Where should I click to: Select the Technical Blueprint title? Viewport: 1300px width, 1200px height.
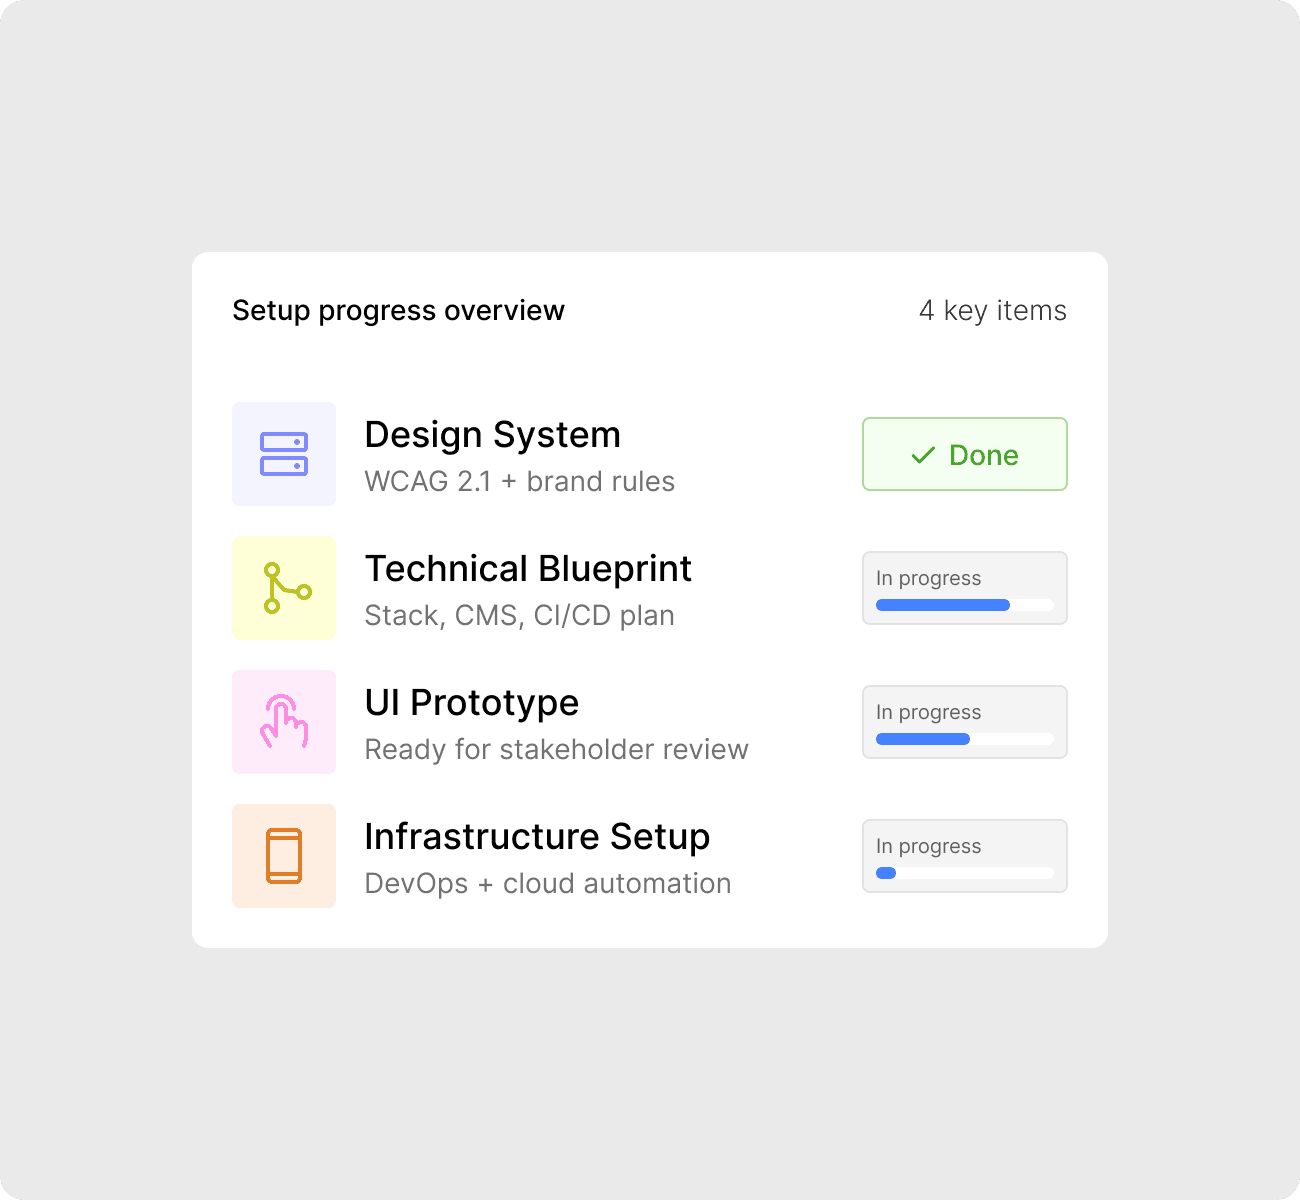[528, 569]
